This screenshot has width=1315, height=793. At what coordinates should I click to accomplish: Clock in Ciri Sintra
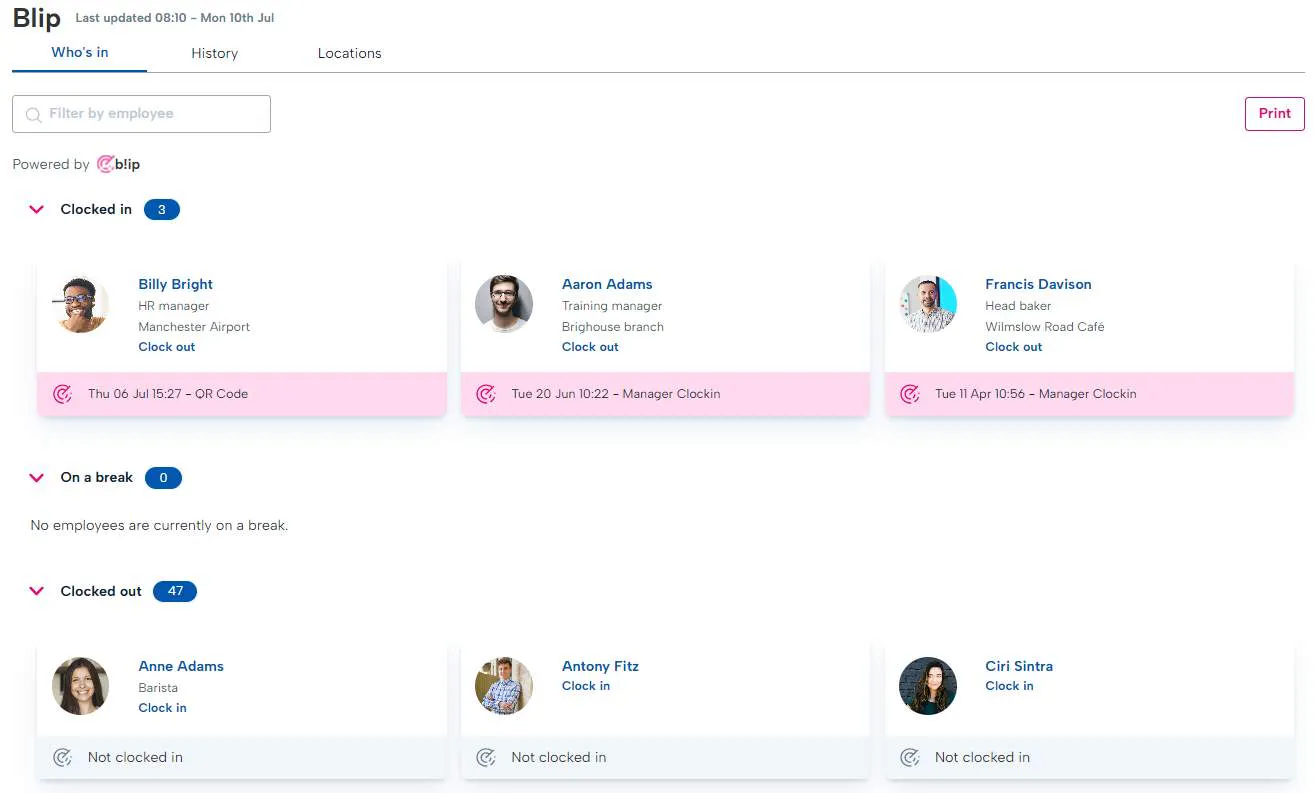[x=1009, y=686]
